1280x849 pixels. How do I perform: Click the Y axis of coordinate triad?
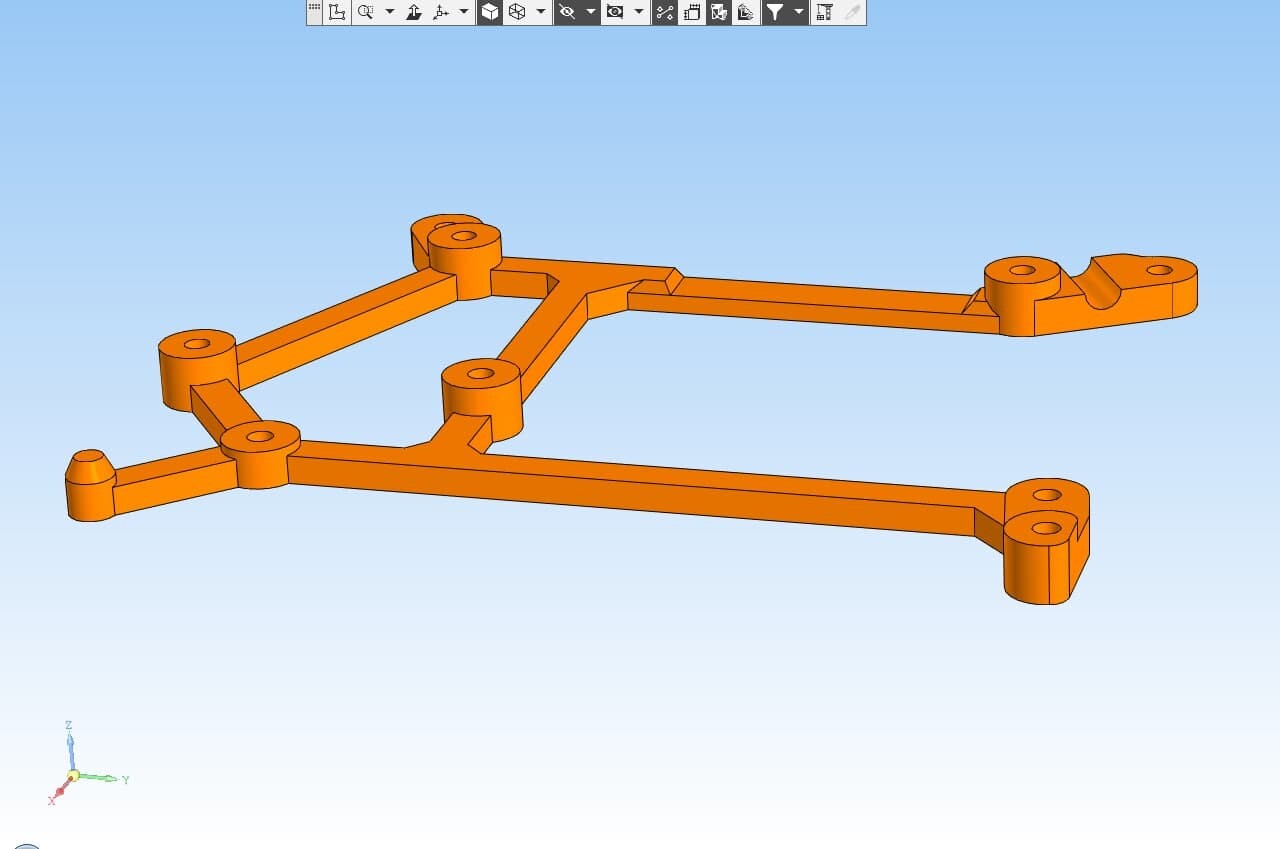coord(102,778)
